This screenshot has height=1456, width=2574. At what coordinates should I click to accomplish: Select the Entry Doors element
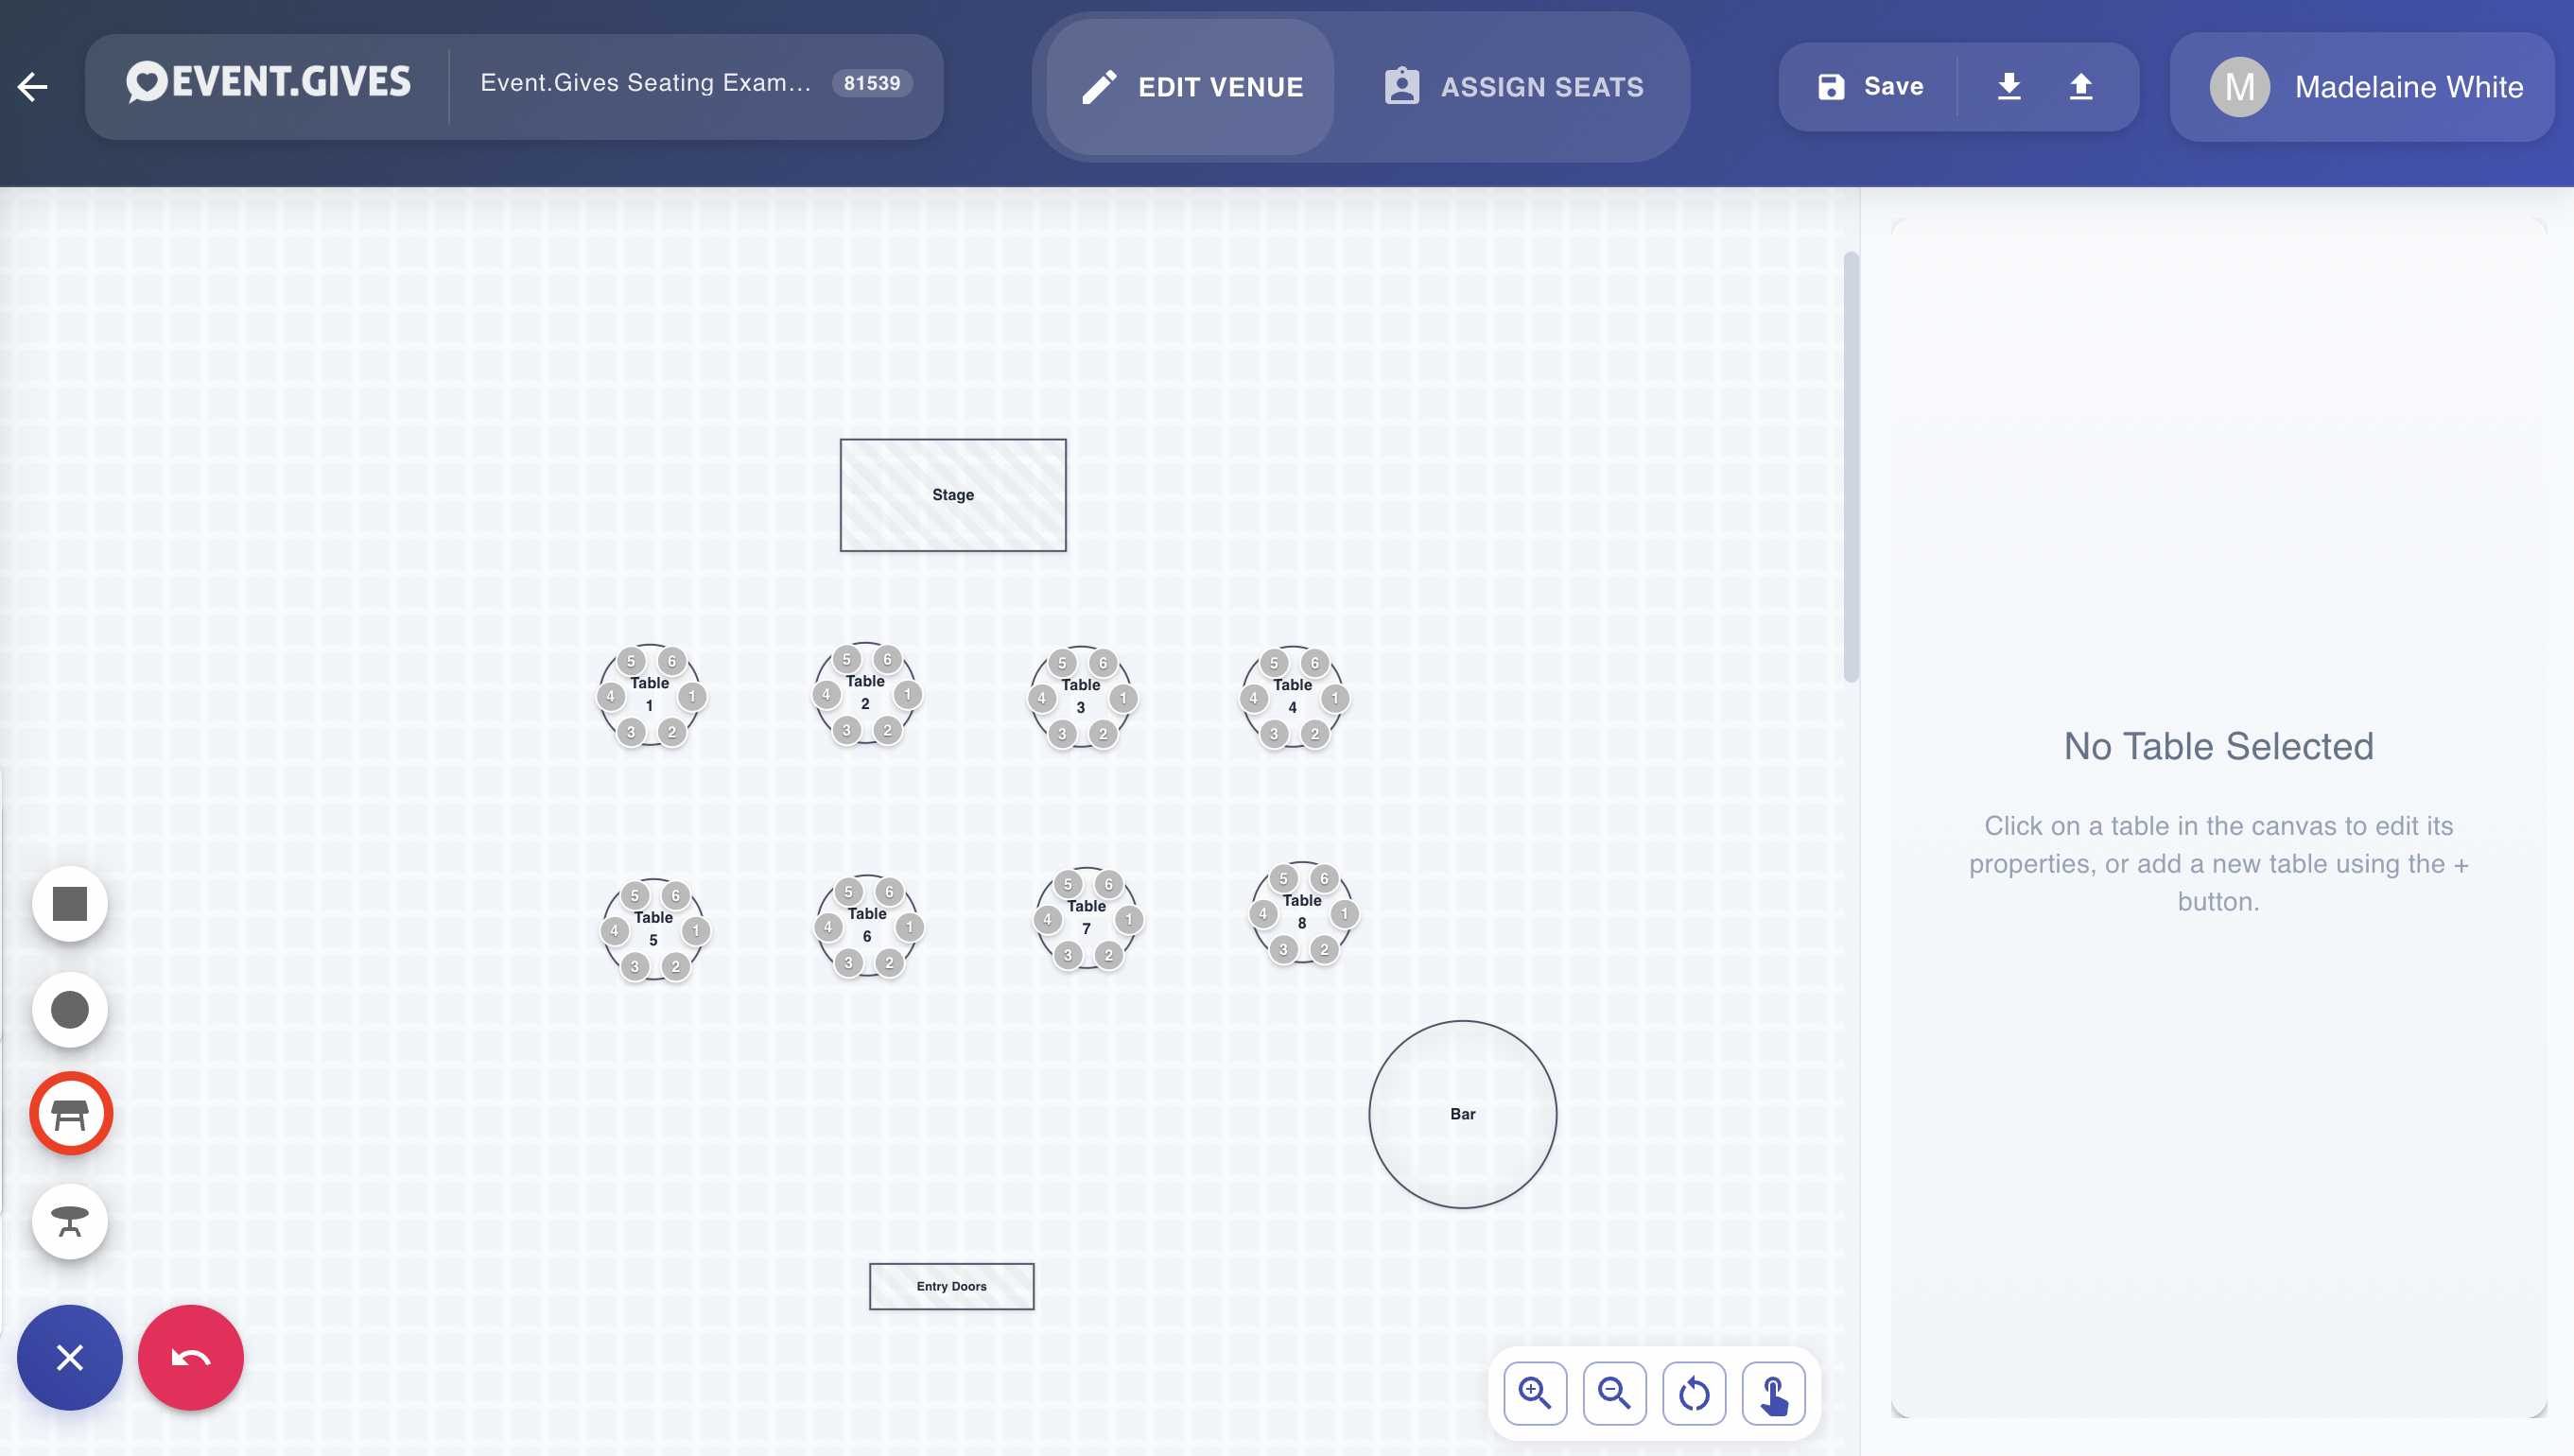click(x=951, y=1287)
